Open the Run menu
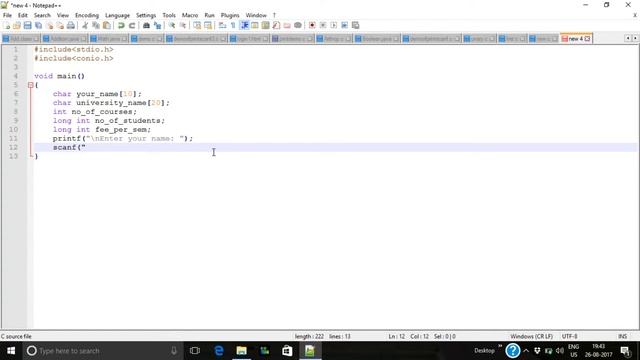The height and width of the screenshot is (360, 640). (209, 15)
